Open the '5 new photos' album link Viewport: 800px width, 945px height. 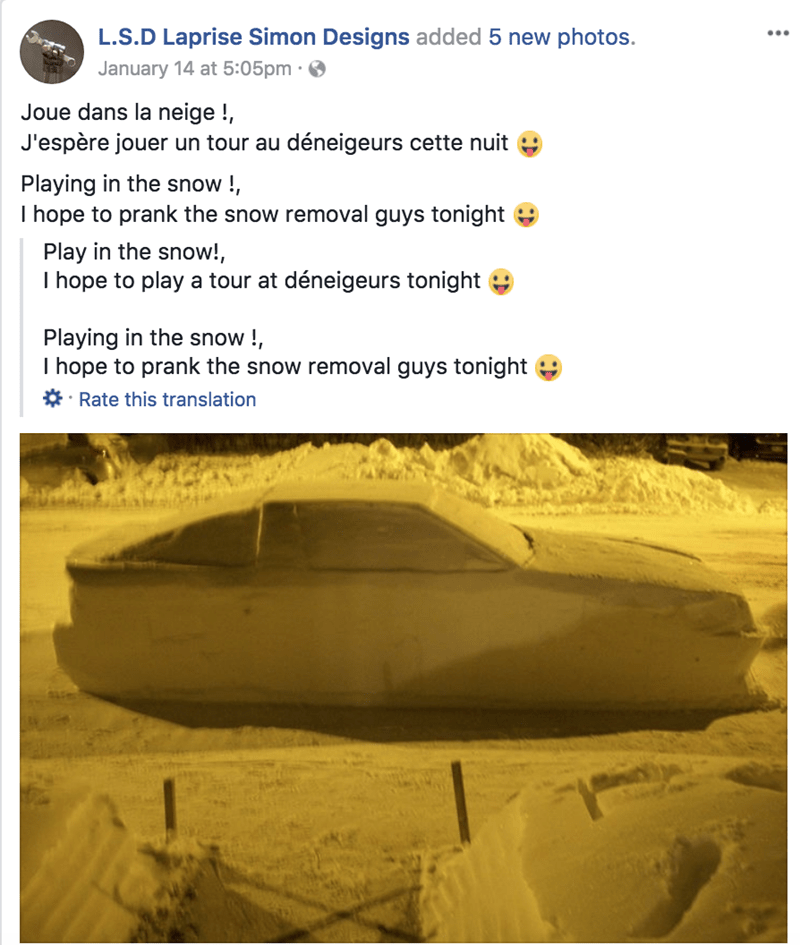pyautogui.click(x=562, y=37)
